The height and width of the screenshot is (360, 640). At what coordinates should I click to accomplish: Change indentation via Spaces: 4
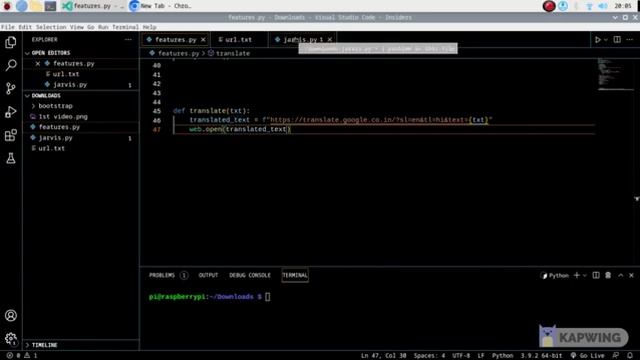point(429,356)
